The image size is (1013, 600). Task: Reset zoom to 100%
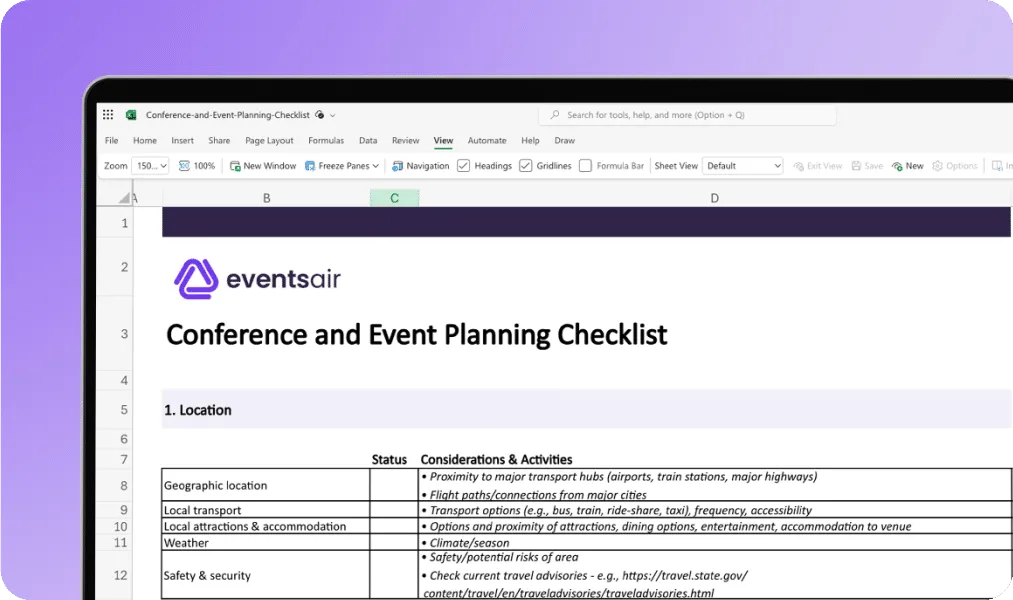pyautogui.click(x=196, y=166)
